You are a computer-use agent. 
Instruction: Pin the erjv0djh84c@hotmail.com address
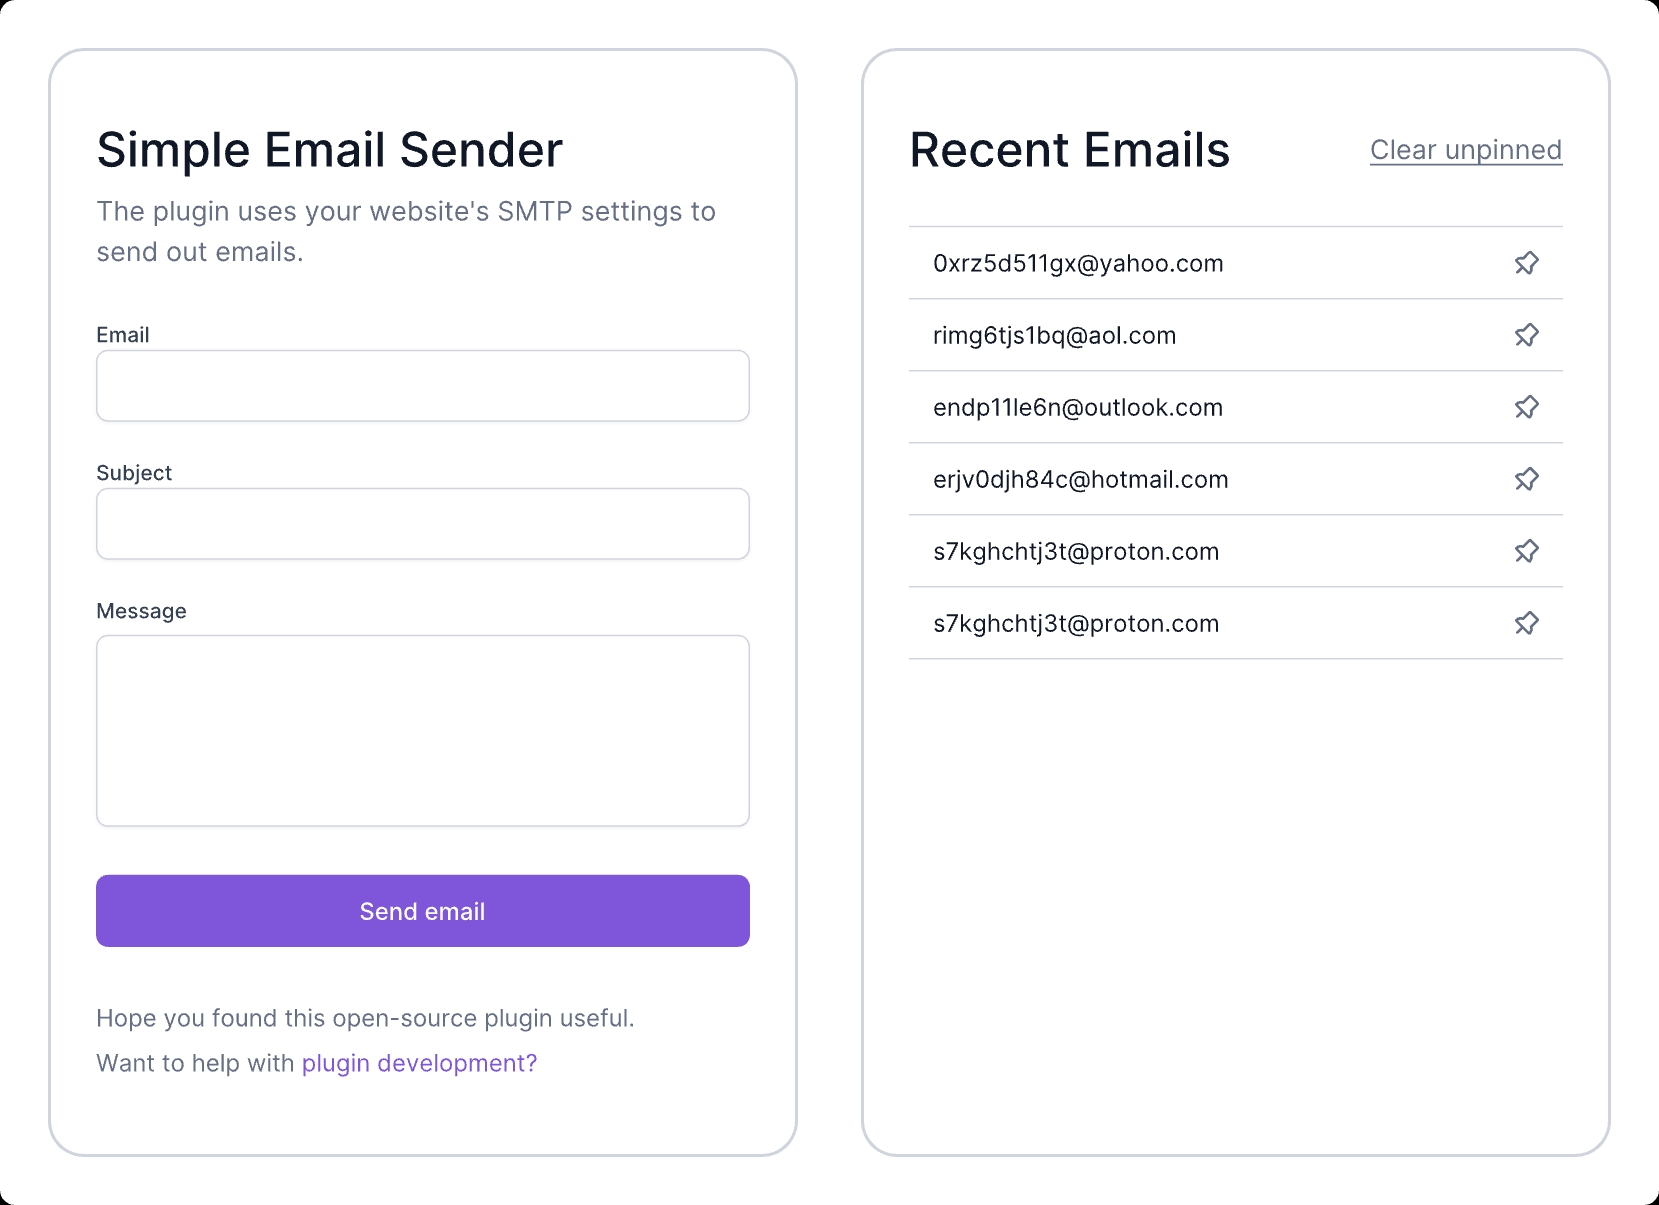(1526, 479)
